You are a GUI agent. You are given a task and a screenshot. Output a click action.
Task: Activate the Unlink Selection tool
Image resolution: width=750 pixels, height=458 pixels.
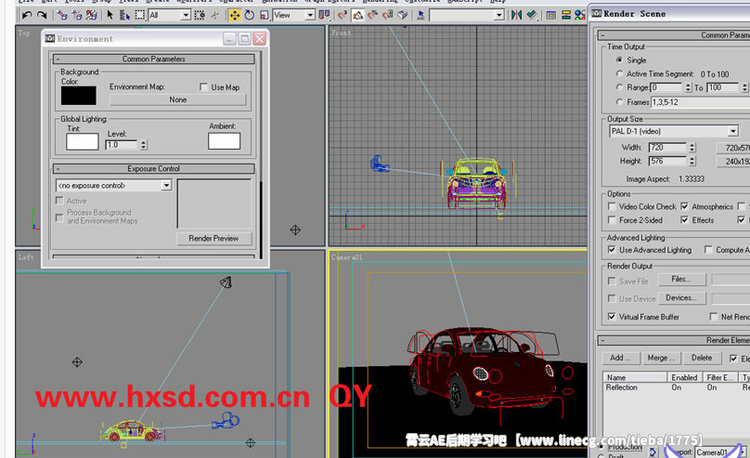tap(77, 15)
